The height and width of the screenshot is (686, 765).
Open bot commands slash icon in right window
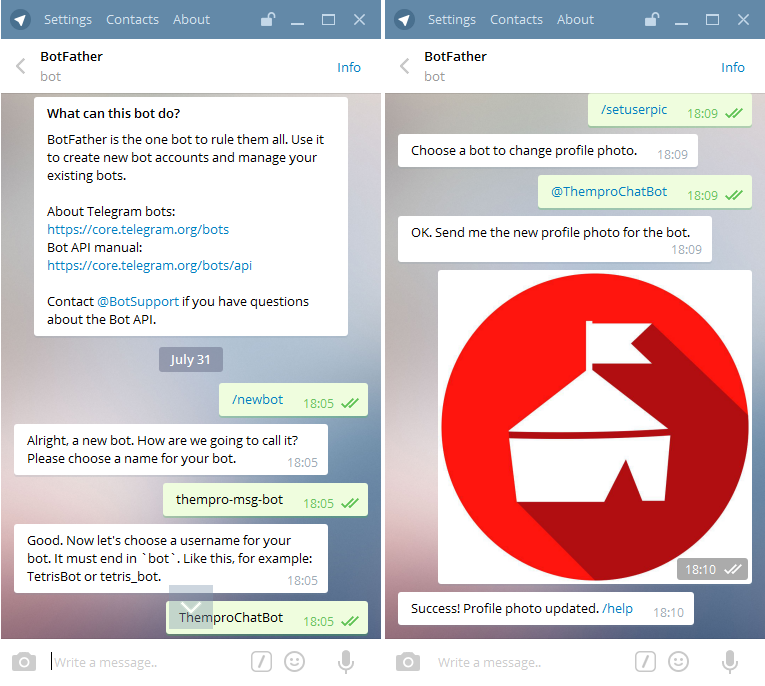[x=645, y=662]
